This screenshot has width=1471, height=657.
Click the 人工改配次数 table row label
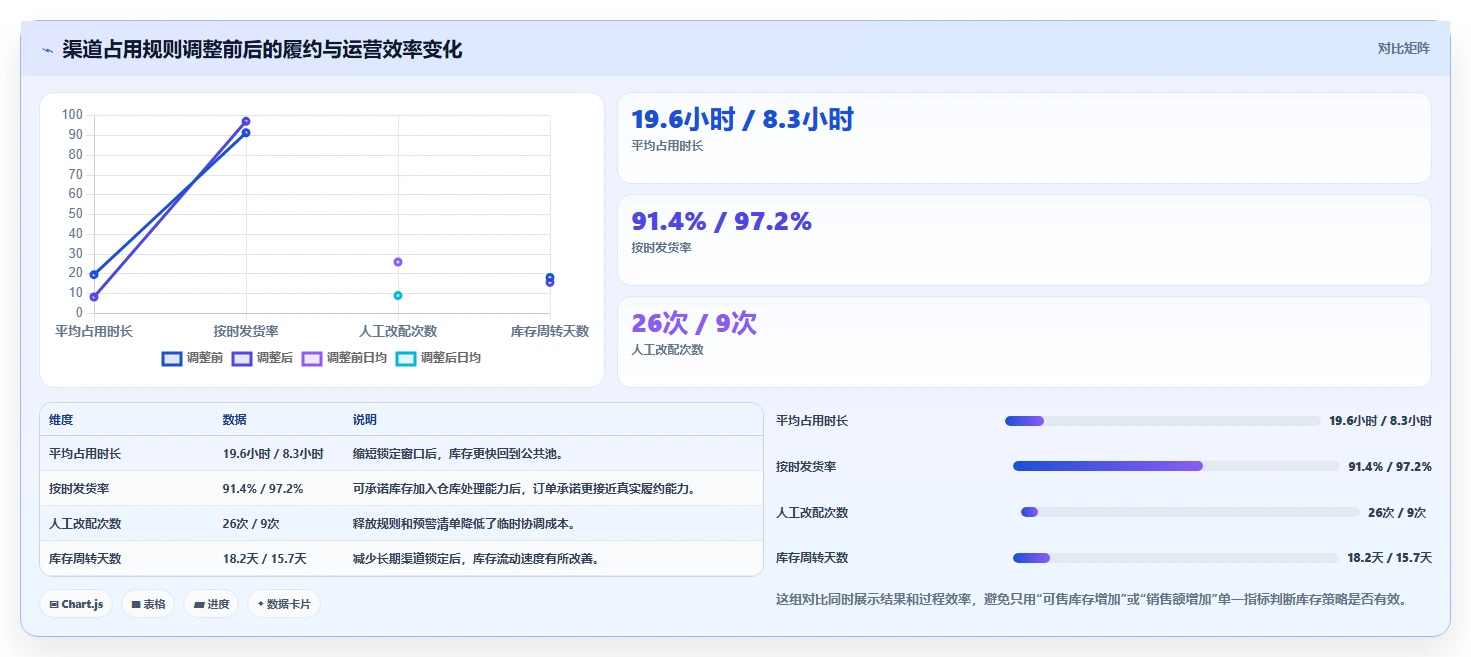pyautogui.click(x=85, y=524)
